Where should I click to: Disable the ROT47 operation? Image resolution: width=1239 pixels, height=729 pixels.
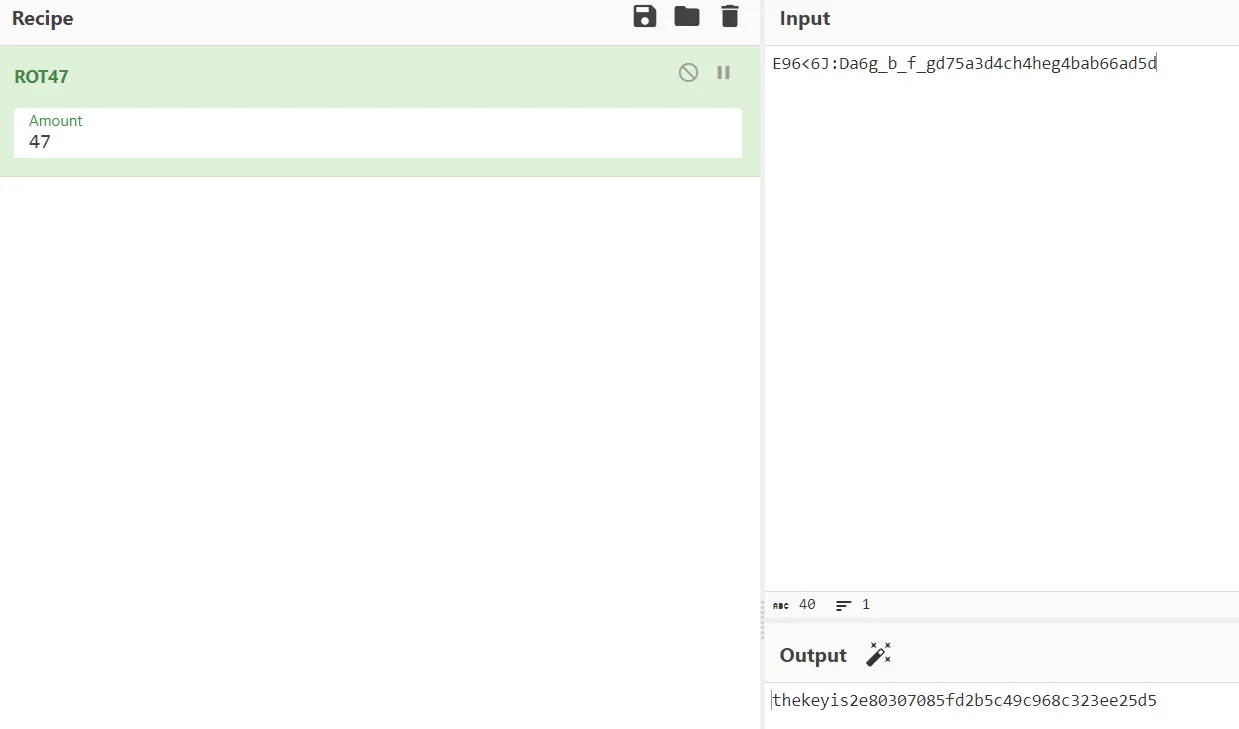(x=688, y=72)
